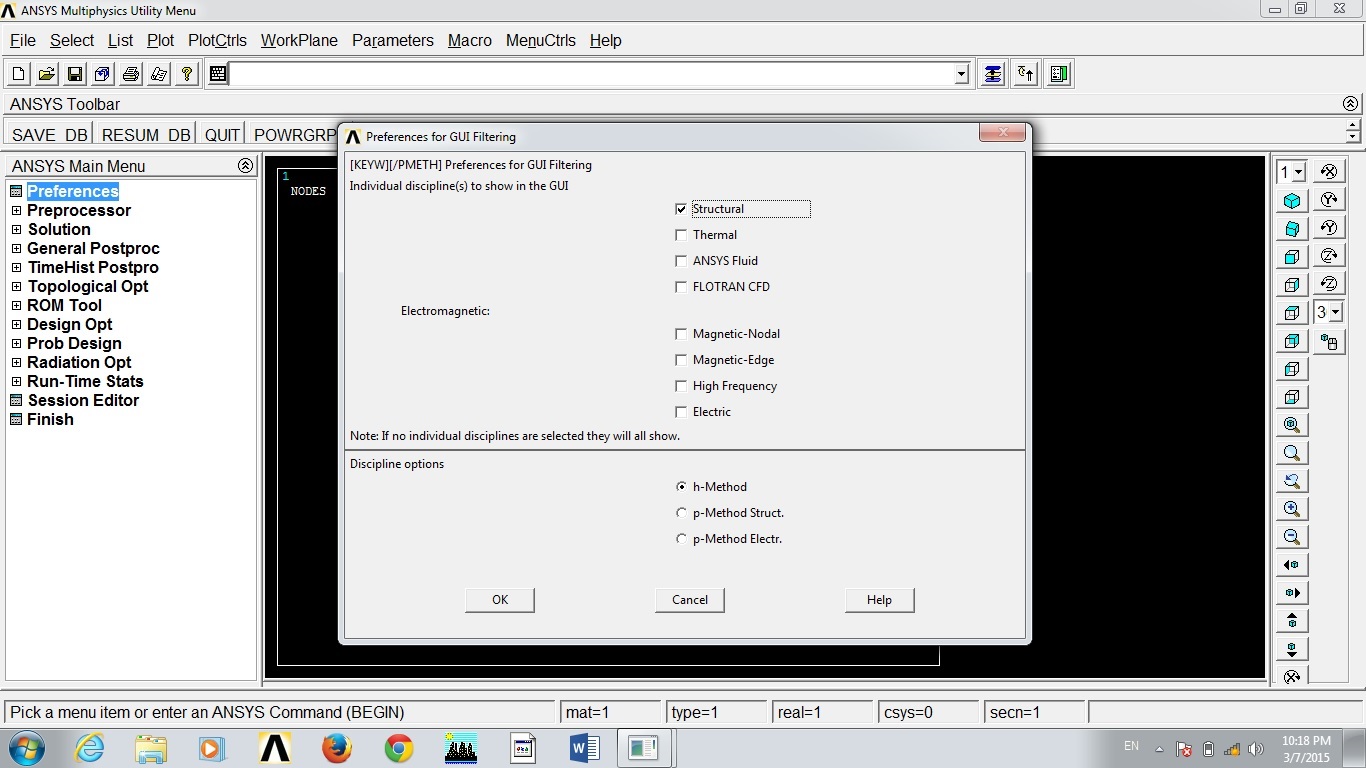Click the SAVE_DB toolbar button

click(50, 135)
